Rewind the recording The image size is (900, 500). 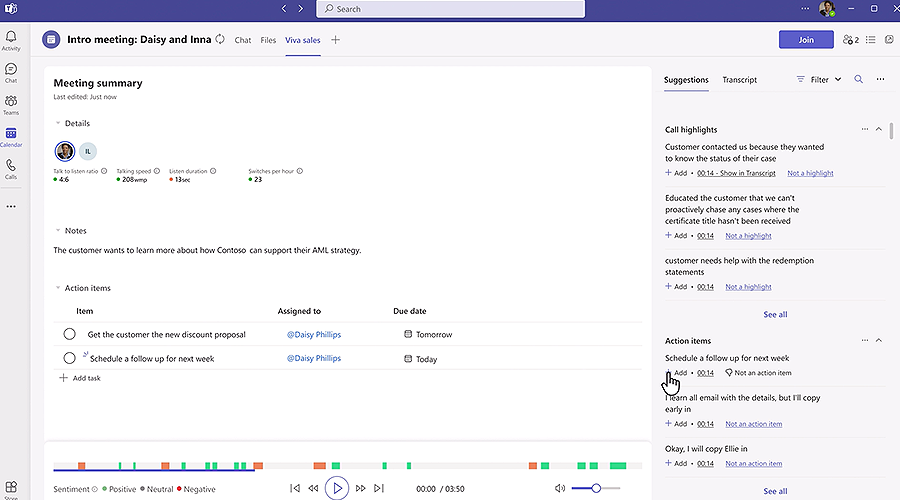click(x=313, y=489)
